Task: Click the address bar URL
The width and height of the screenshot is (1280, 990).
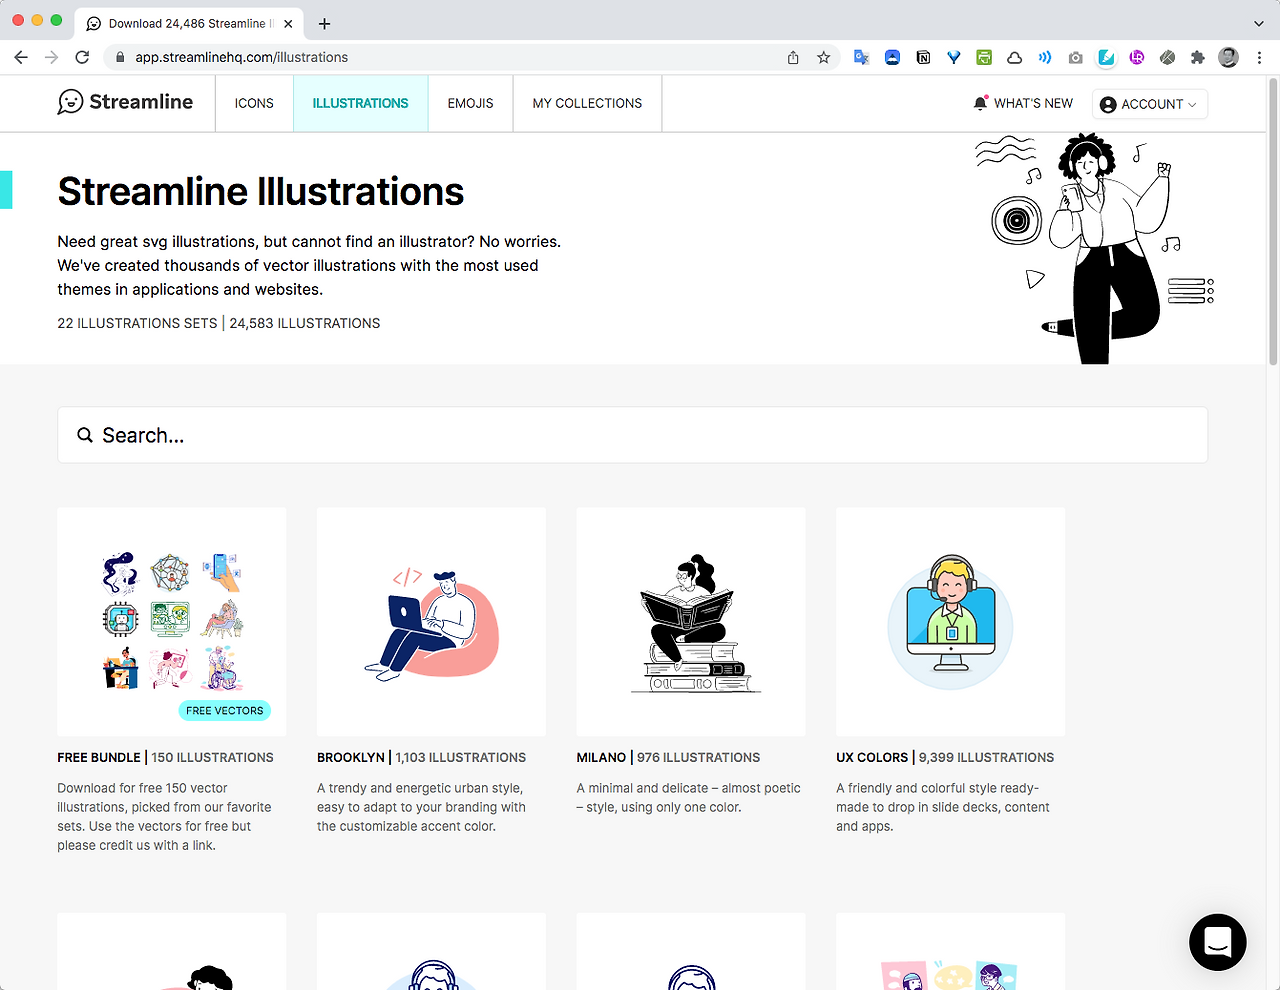Action: click(x=242, y=58)
